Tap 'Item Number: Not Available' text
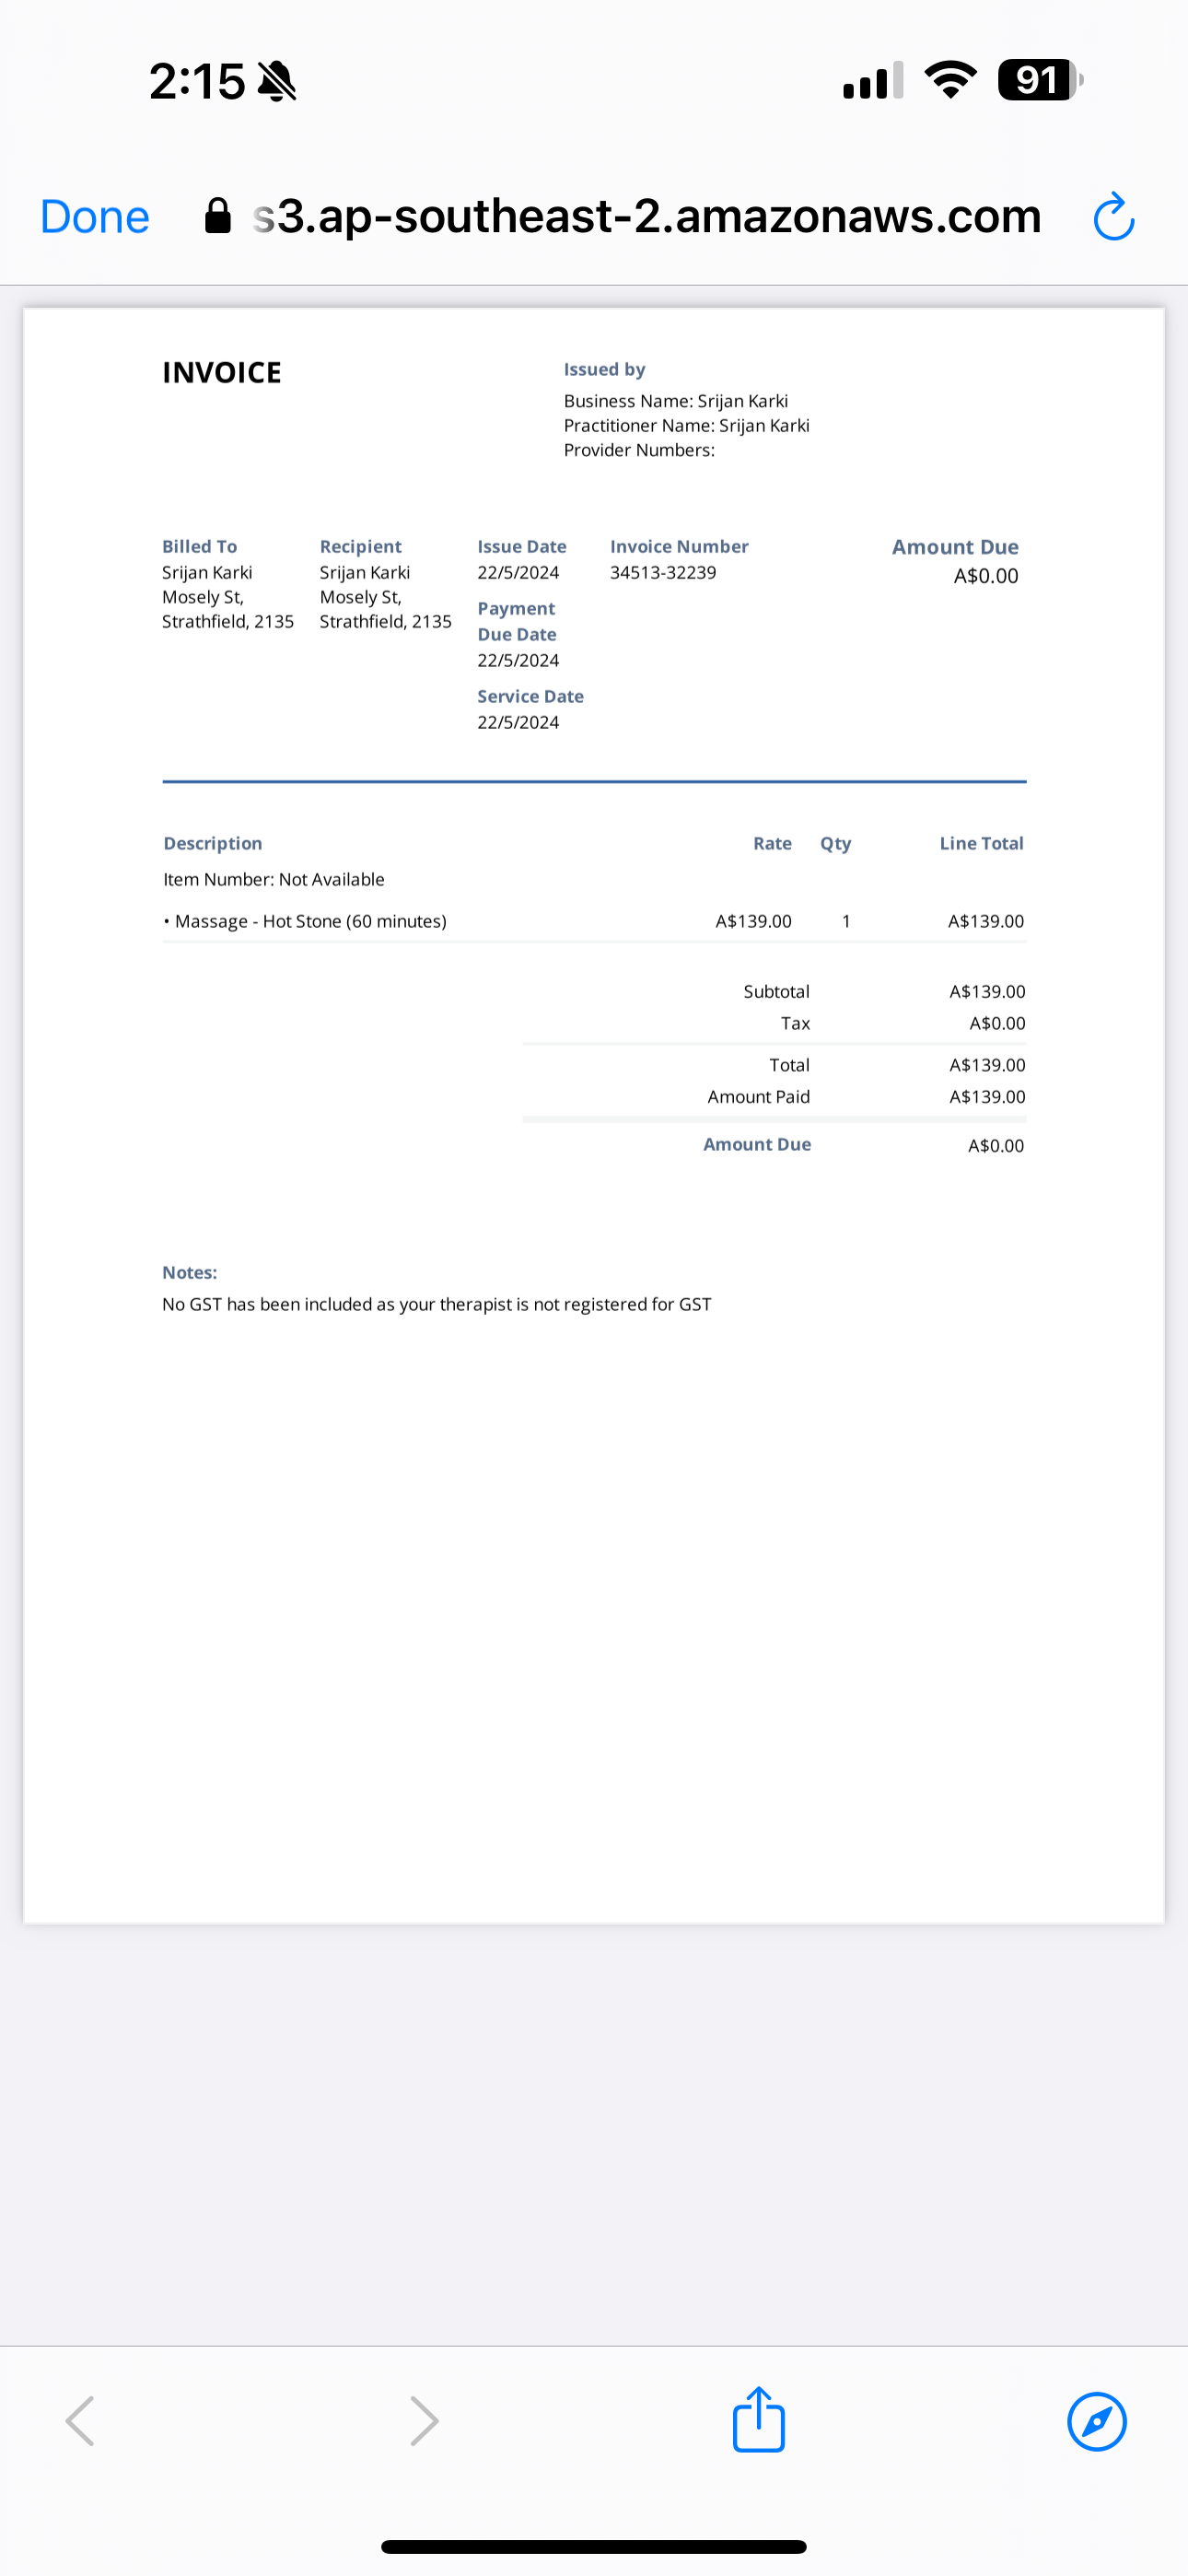 pos(274,880)
